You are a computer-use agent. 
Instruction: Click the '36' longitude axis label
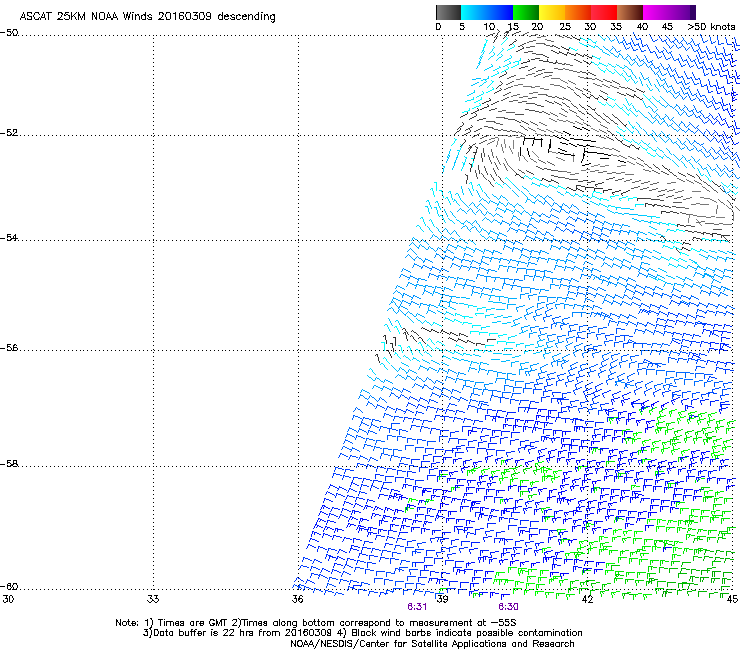click(297, 599)
